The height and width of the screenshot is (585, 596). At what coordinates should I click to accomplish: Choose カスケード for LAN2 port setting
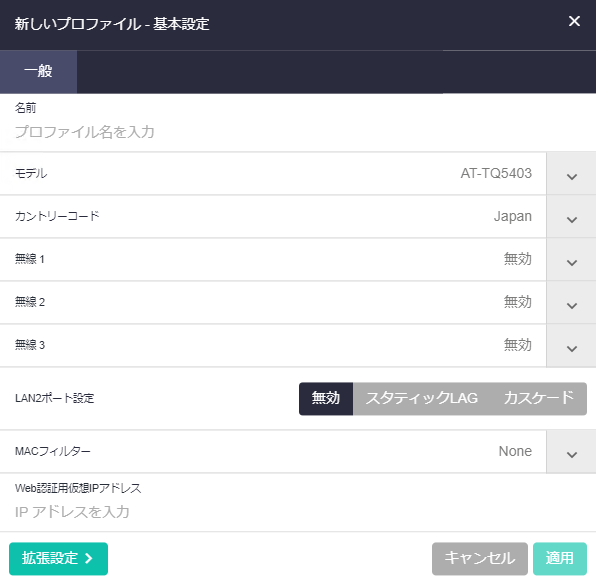coord(538,399)
